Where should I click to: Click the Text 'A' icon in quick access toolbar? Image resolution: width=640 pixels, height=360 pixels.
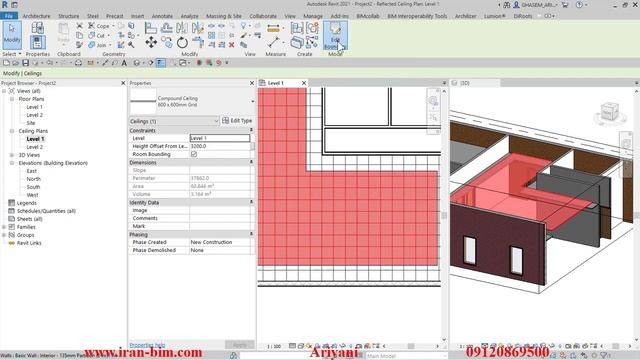coord(124,63)
